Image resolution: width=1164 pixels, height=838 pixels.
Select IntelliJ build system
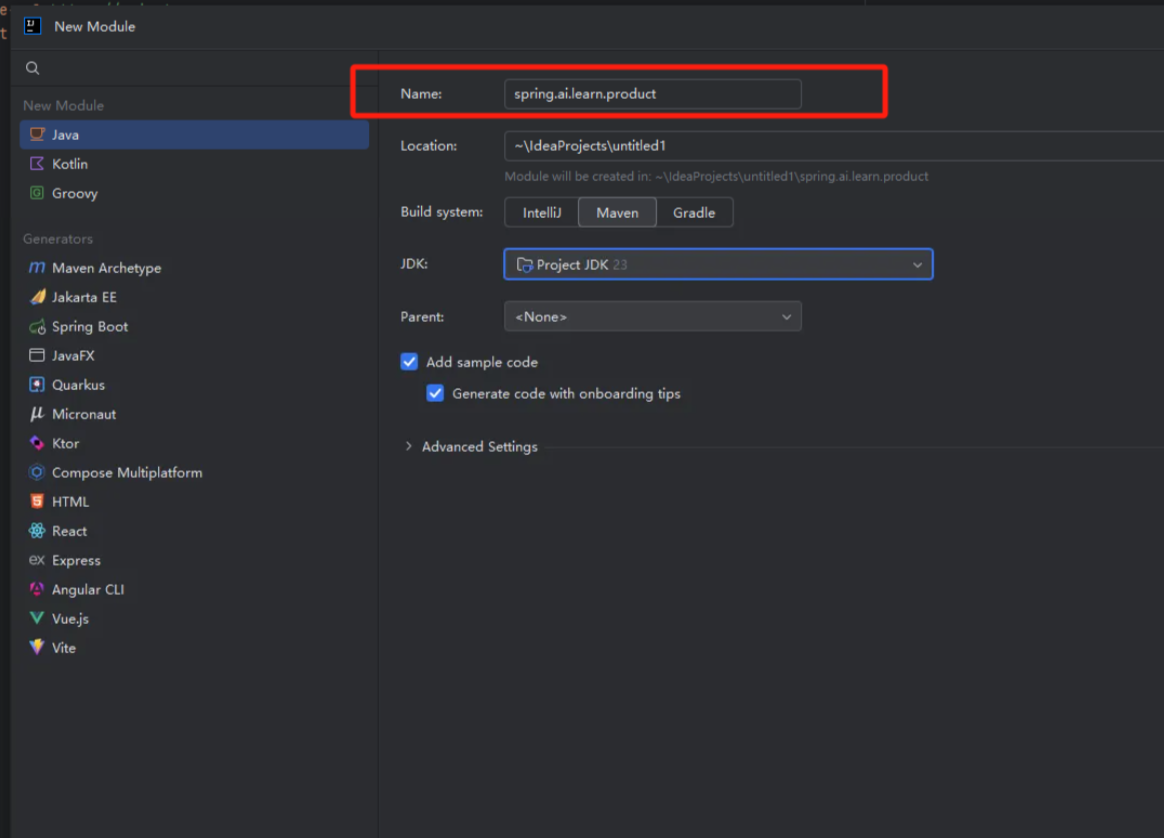click(541, 212)
